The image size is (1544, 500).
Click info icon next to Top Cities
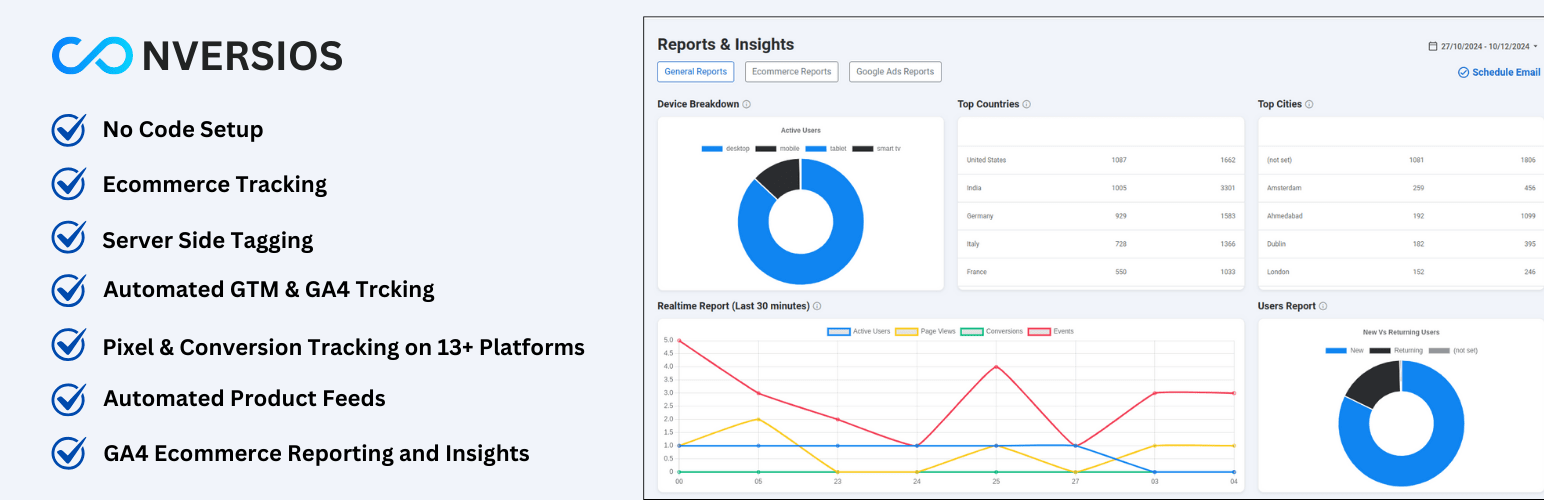point(1309,104)
